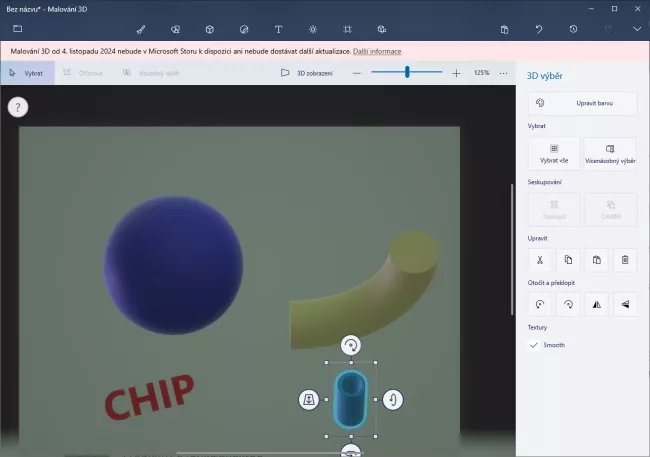Open the main menu folder icon
The width and height of the screenshot is (650, 457).
coord(17,29)
